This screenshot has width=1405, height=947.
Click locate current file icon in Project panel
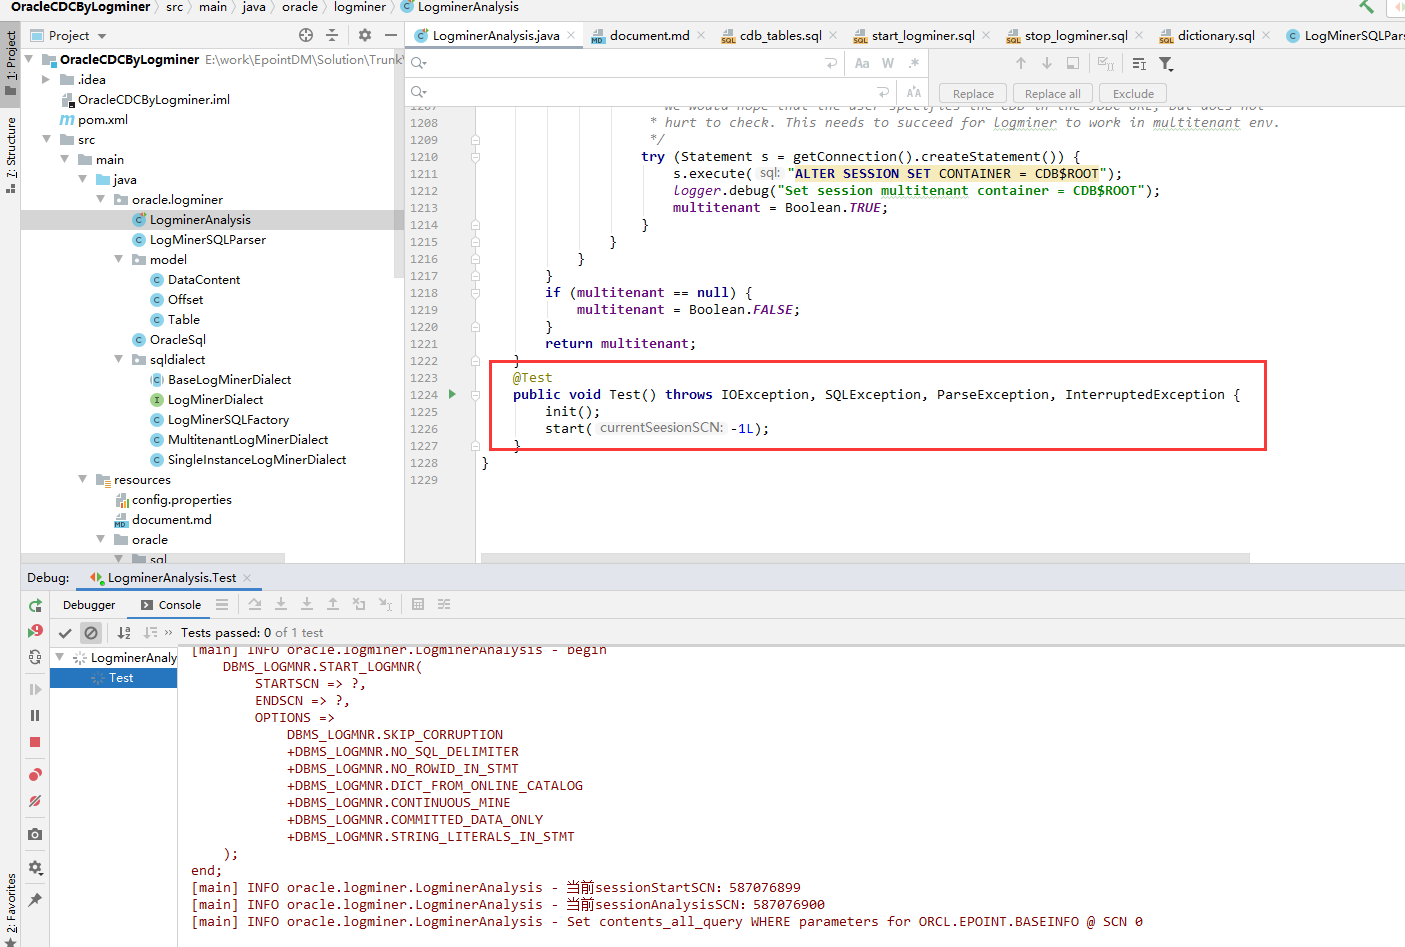pyautogui.click(x=306, y=35)
